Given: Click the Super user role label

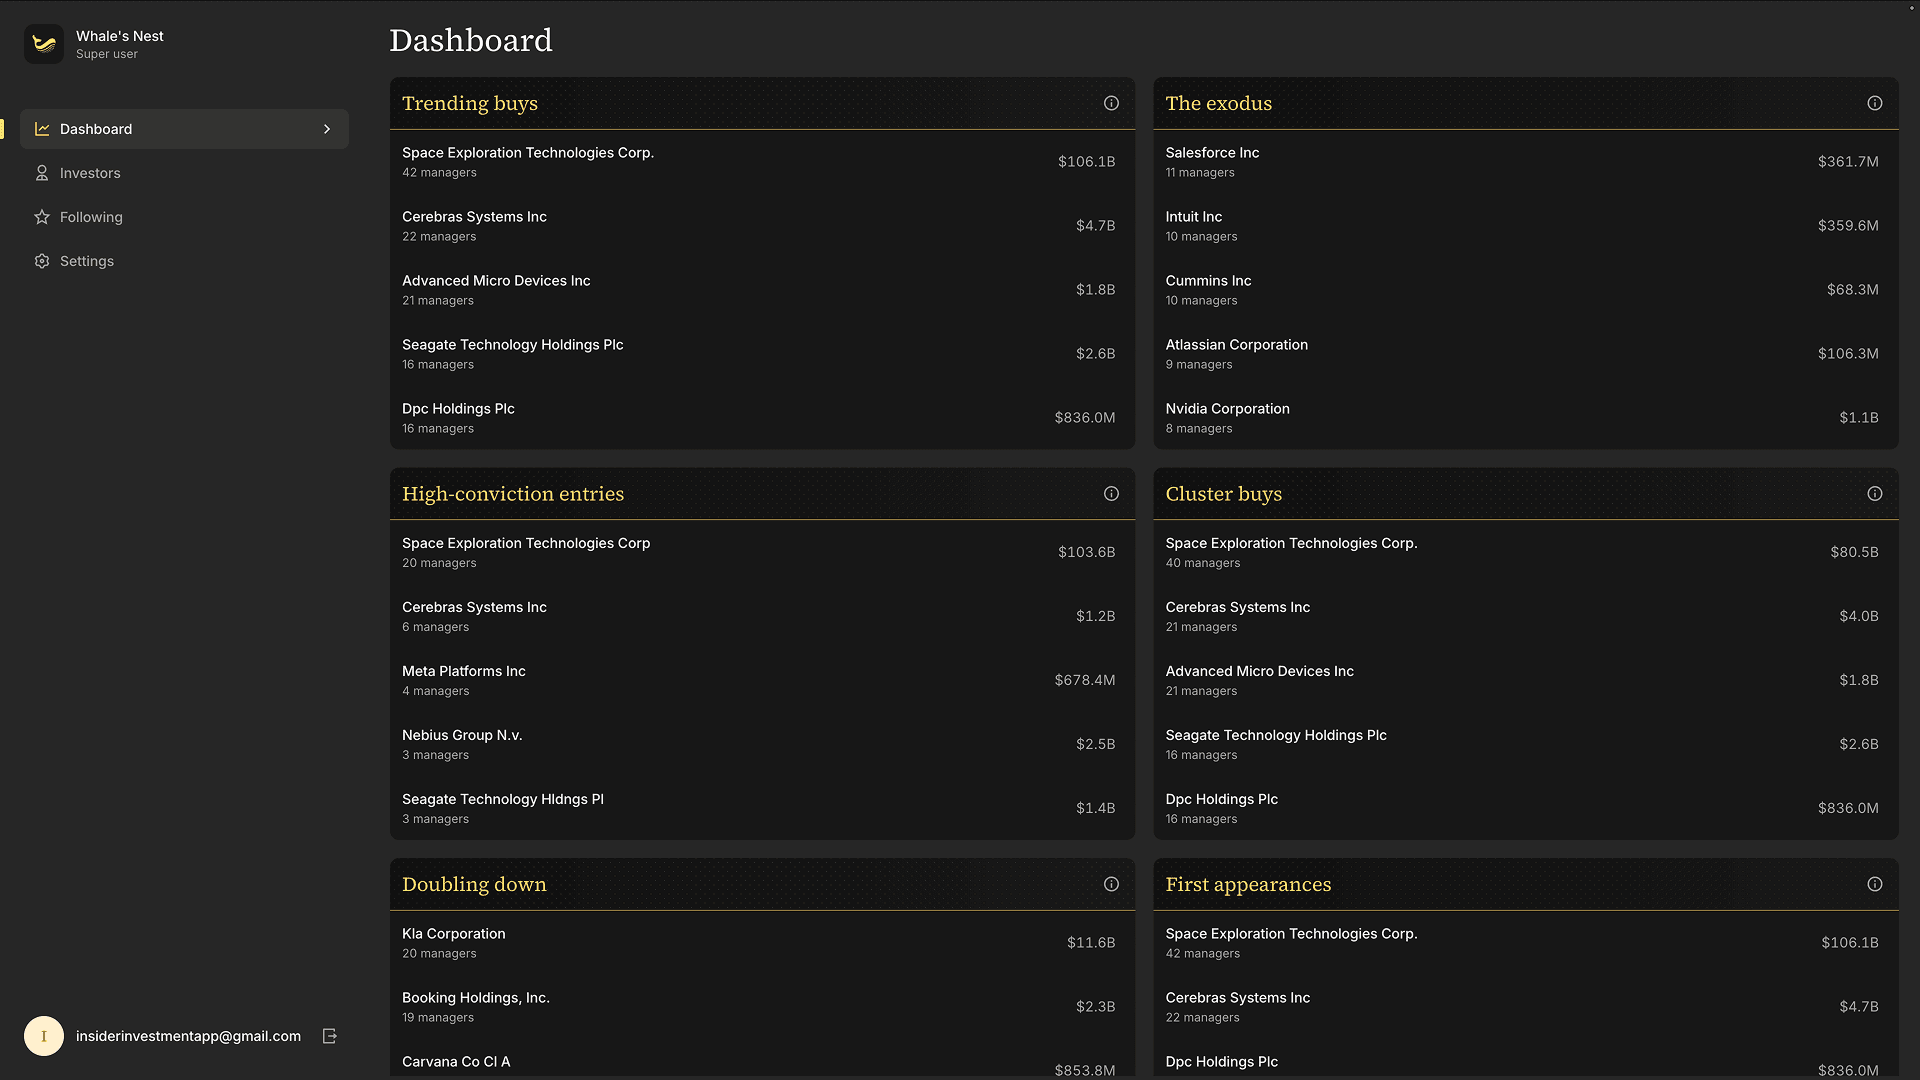Looking at the screenshot, I should coord(107,54).
